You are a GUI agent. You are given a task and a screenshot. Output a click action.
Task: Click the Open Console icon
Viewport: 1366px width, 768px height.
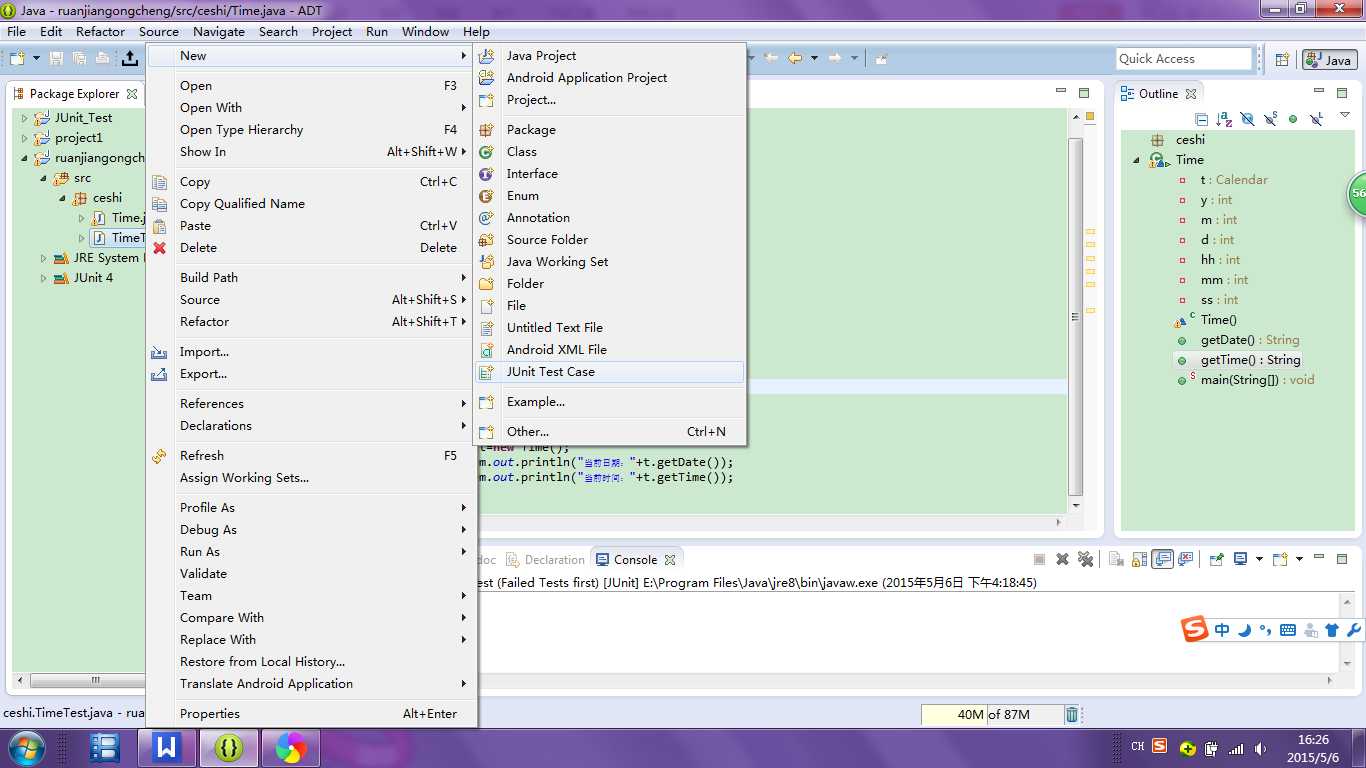1280,559
